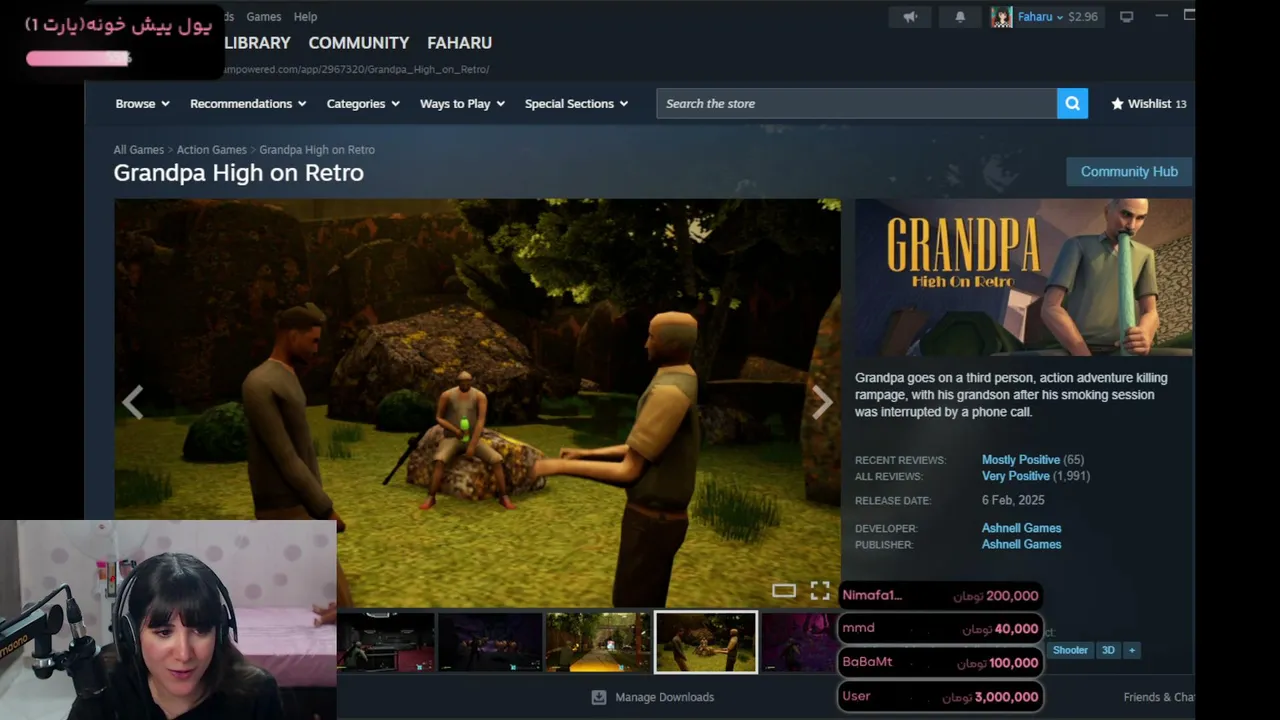The height and width of the screenshot is (720, 1280).
Task: Open the notifications bell icon
Action: [960, 16]
